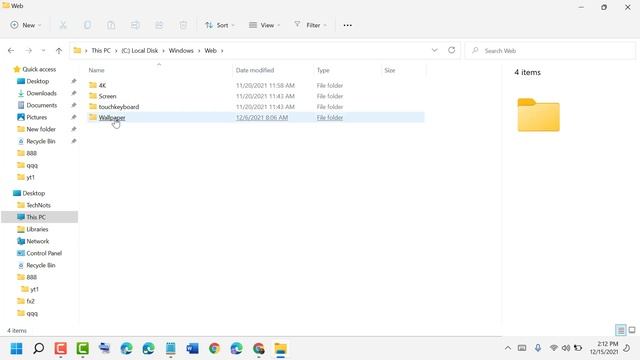Select (C:) Local Disk breadcrumb

(140, 51)
